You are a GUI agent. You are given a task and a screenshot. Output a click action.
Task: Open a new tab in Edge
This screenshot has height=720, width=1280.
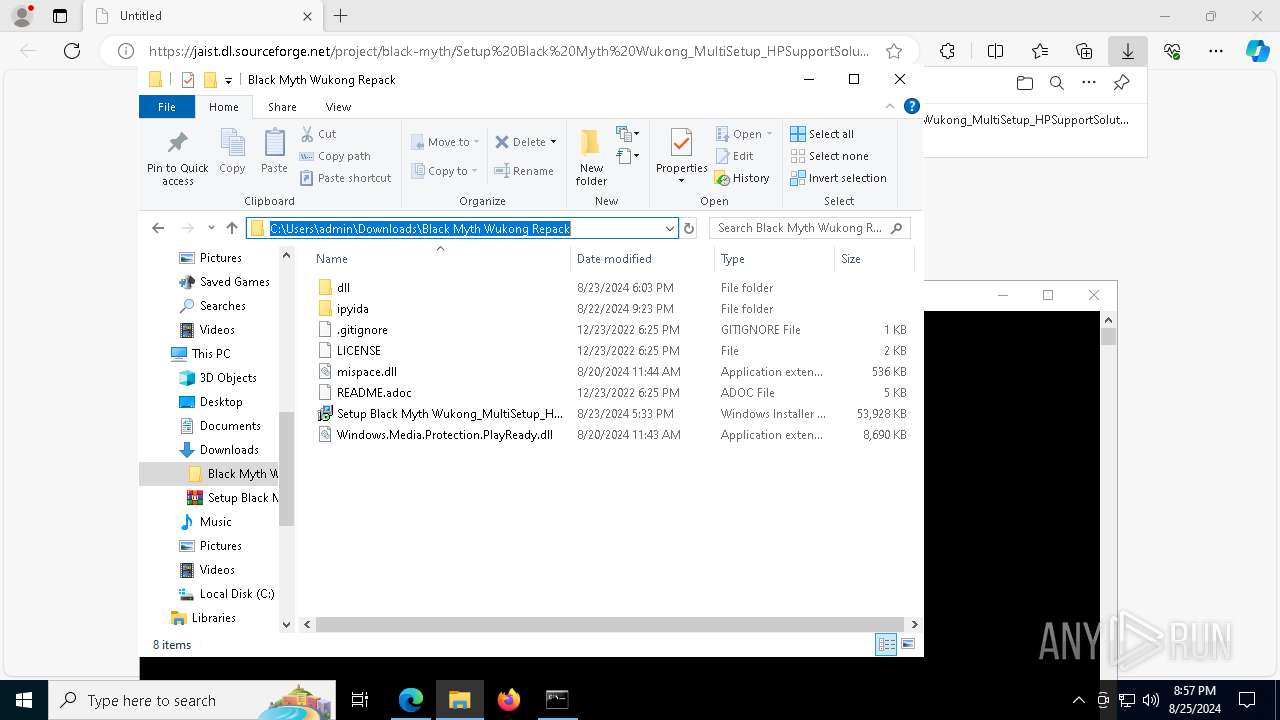341,16
